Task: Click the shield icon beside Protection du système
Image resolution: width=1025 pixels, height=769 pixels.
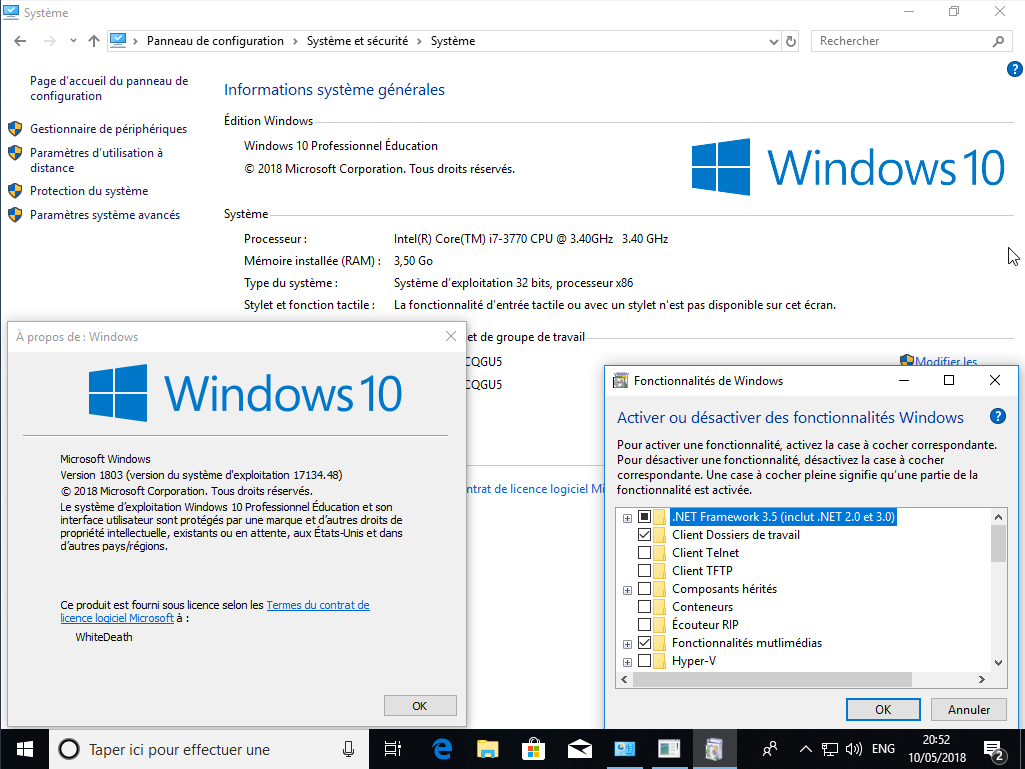Action: 15,191
